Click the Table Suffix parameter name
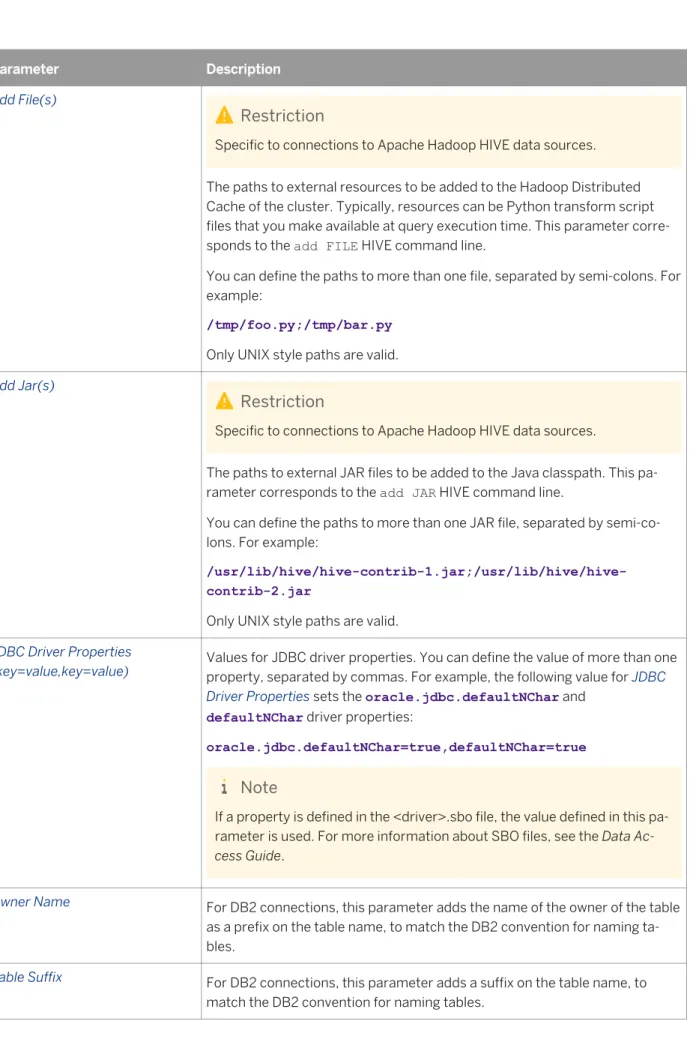Screen dimensions: 693x1048 click(31, 977)
